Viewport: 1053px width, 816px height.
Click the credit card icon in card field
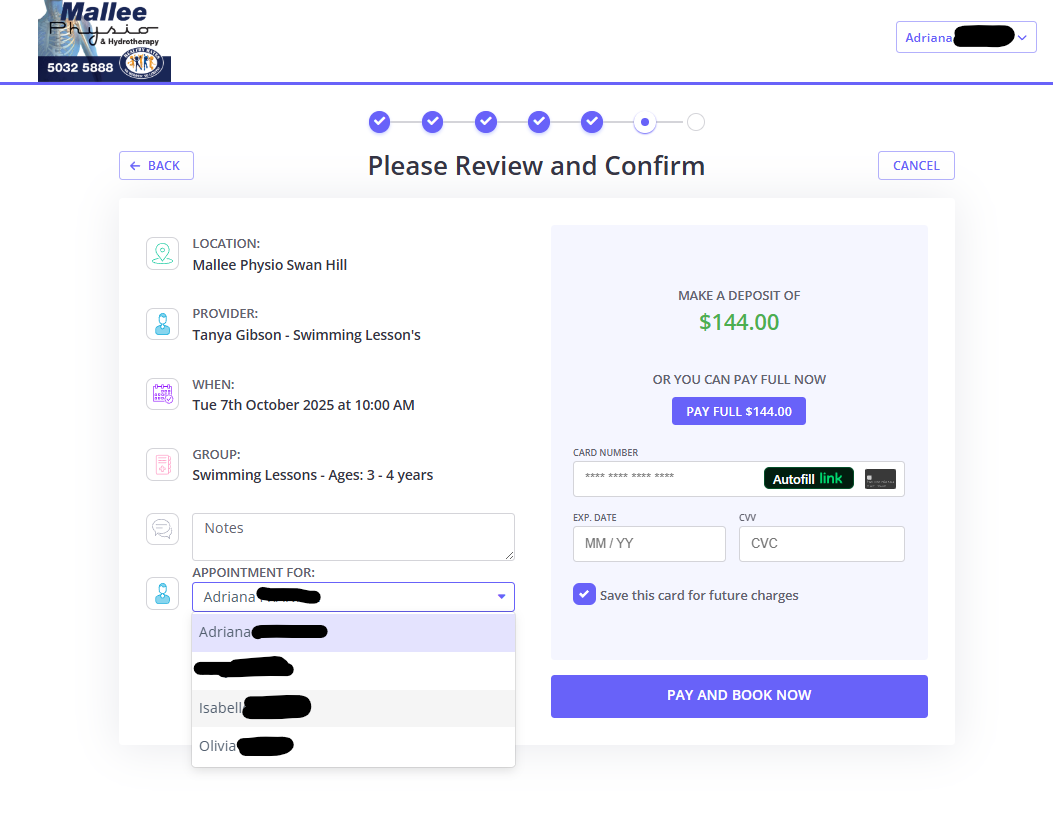[x=880, y=479]
